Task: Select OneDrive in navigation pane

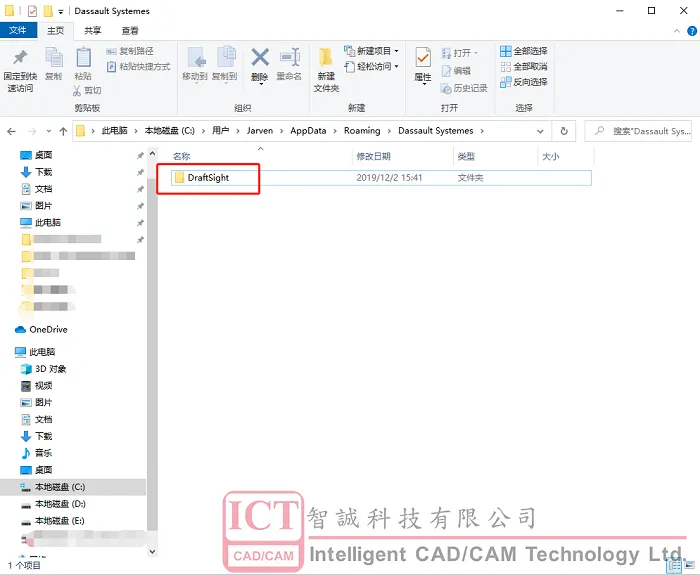Action: point(41,329)
